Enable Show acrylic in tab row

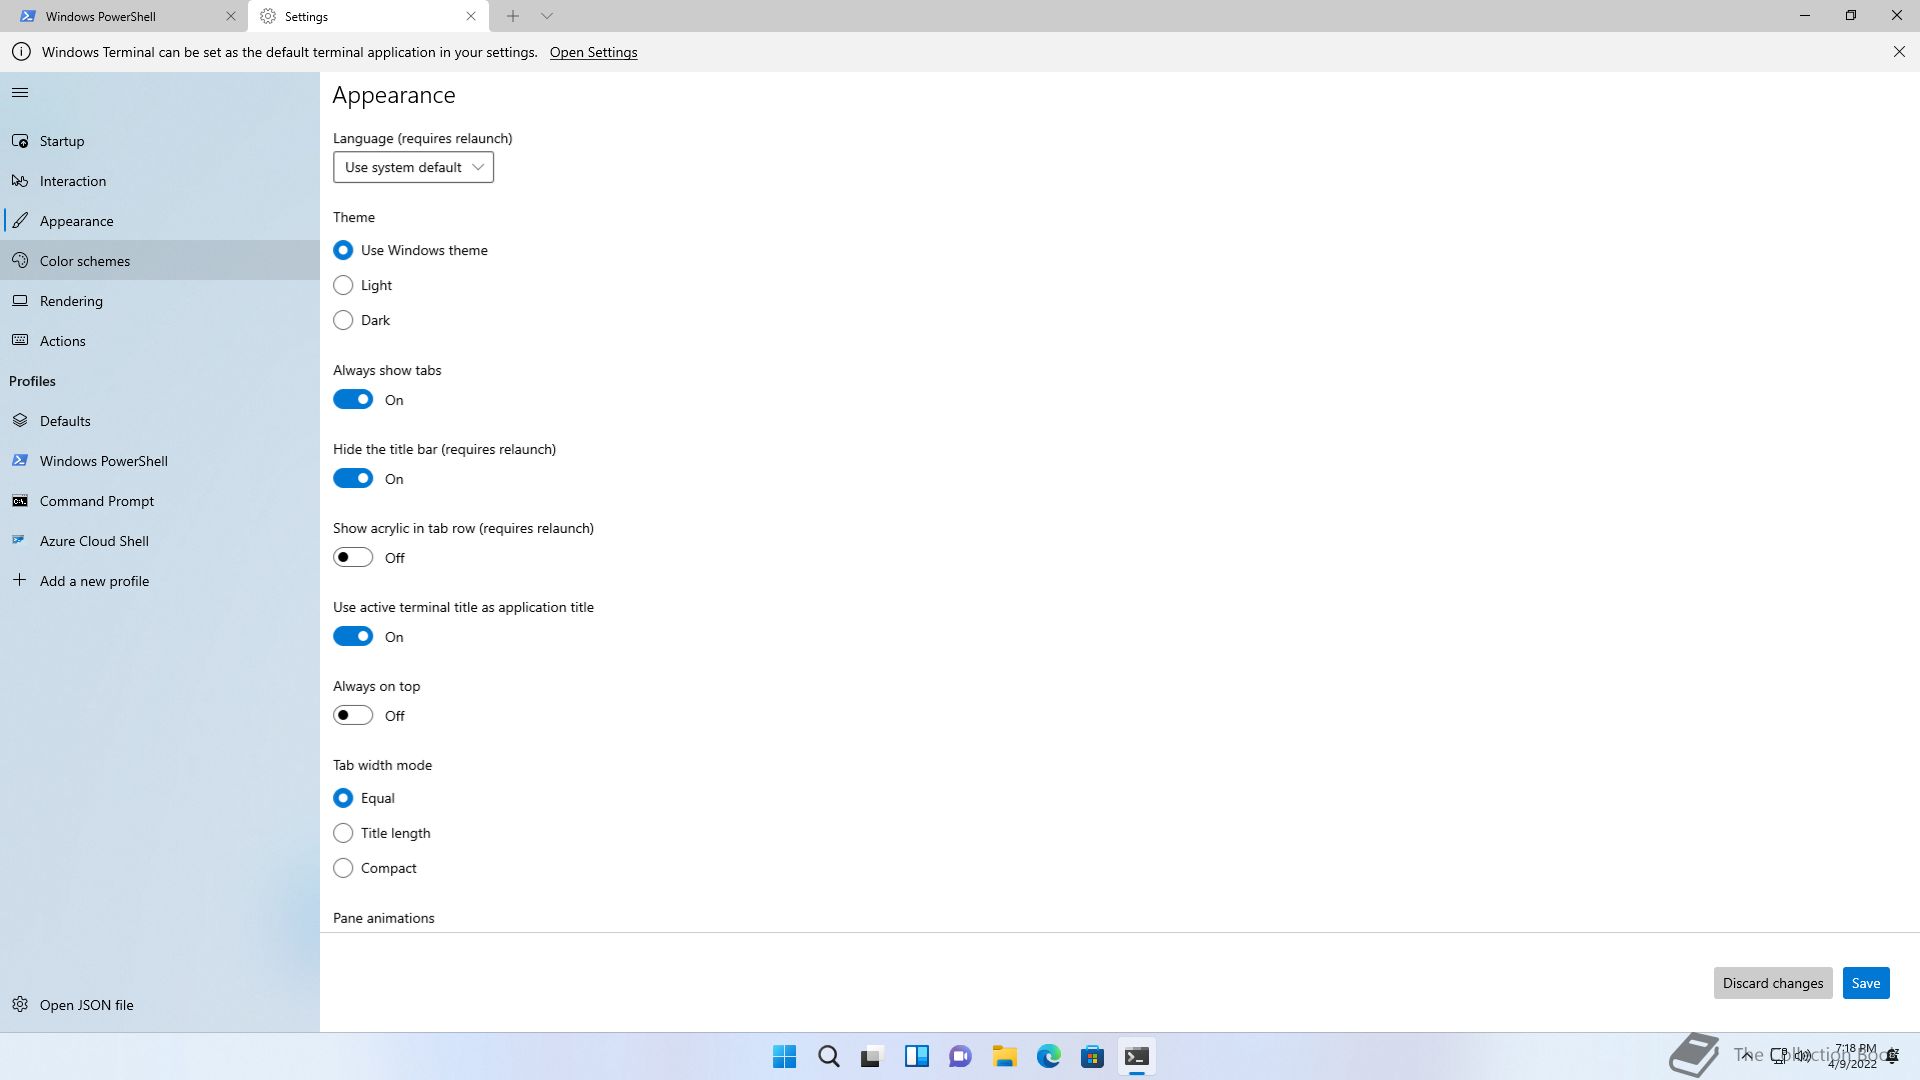click(353, 557)
